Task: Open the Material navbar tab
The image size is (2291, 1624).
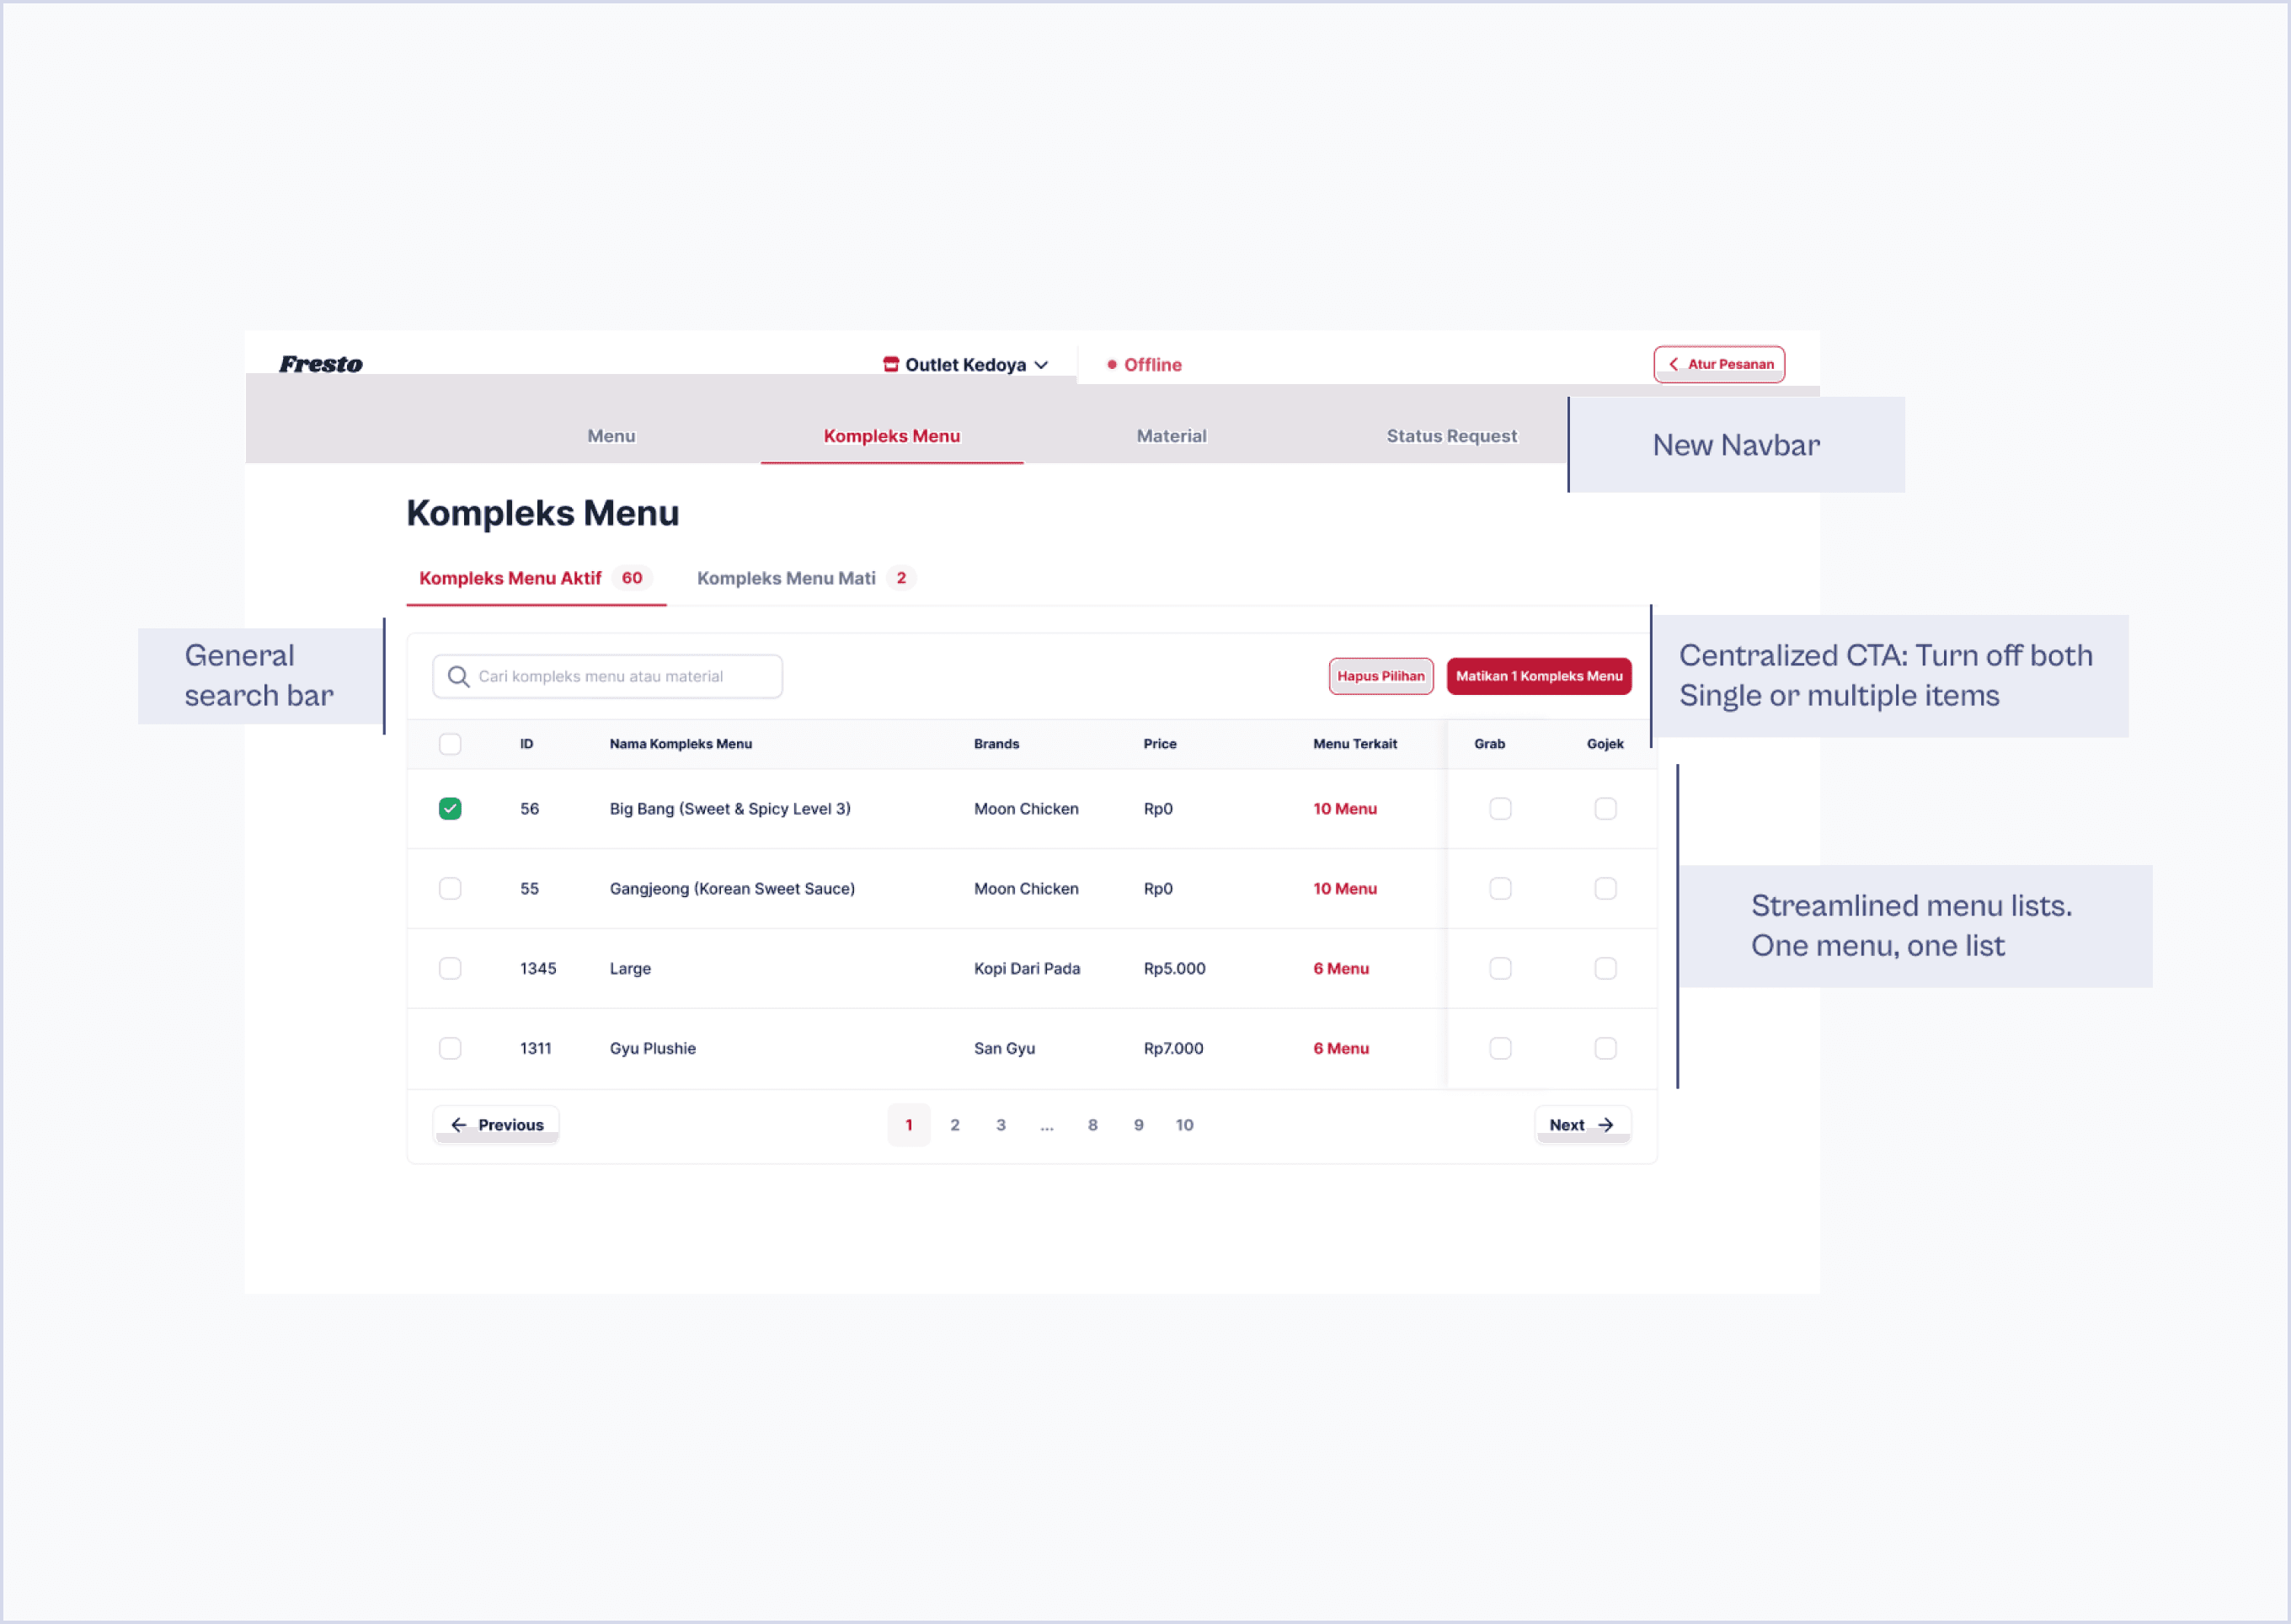Action: pyautogui.click(x=1171, y=436)
